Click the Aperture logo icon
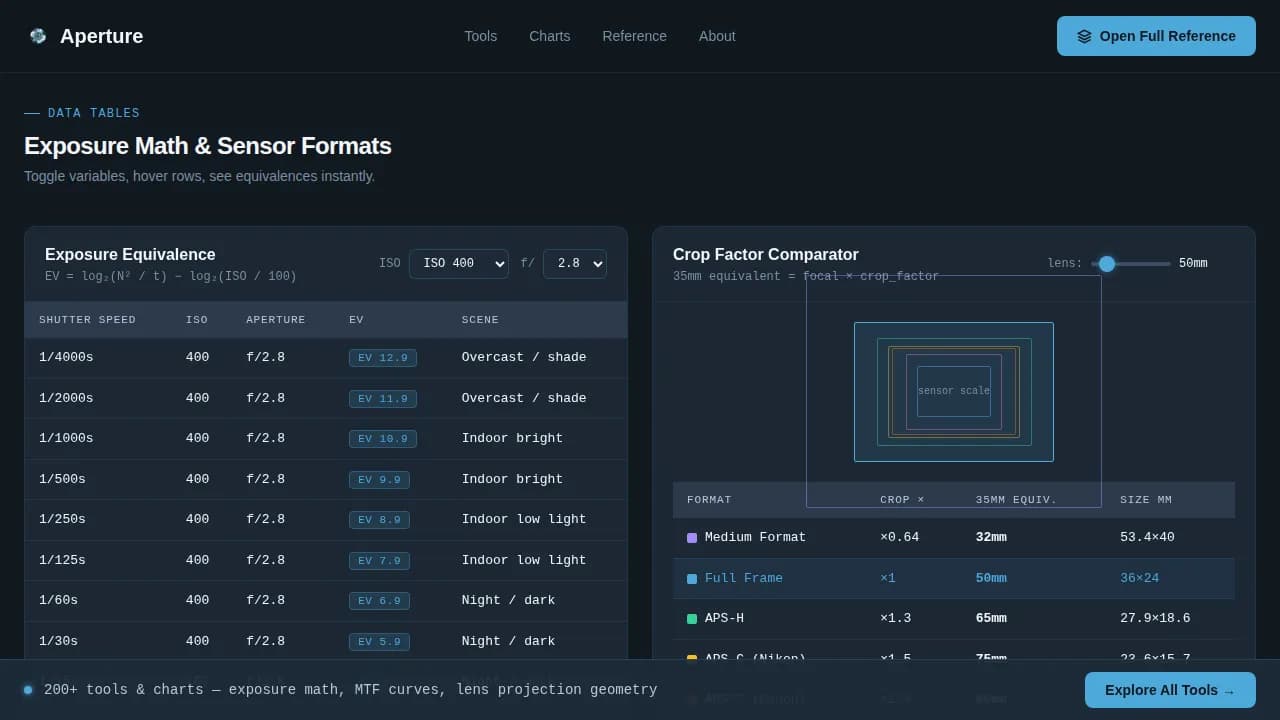Image resolution: width=1280 pixels, height=720 pixels. coord(38,36)
